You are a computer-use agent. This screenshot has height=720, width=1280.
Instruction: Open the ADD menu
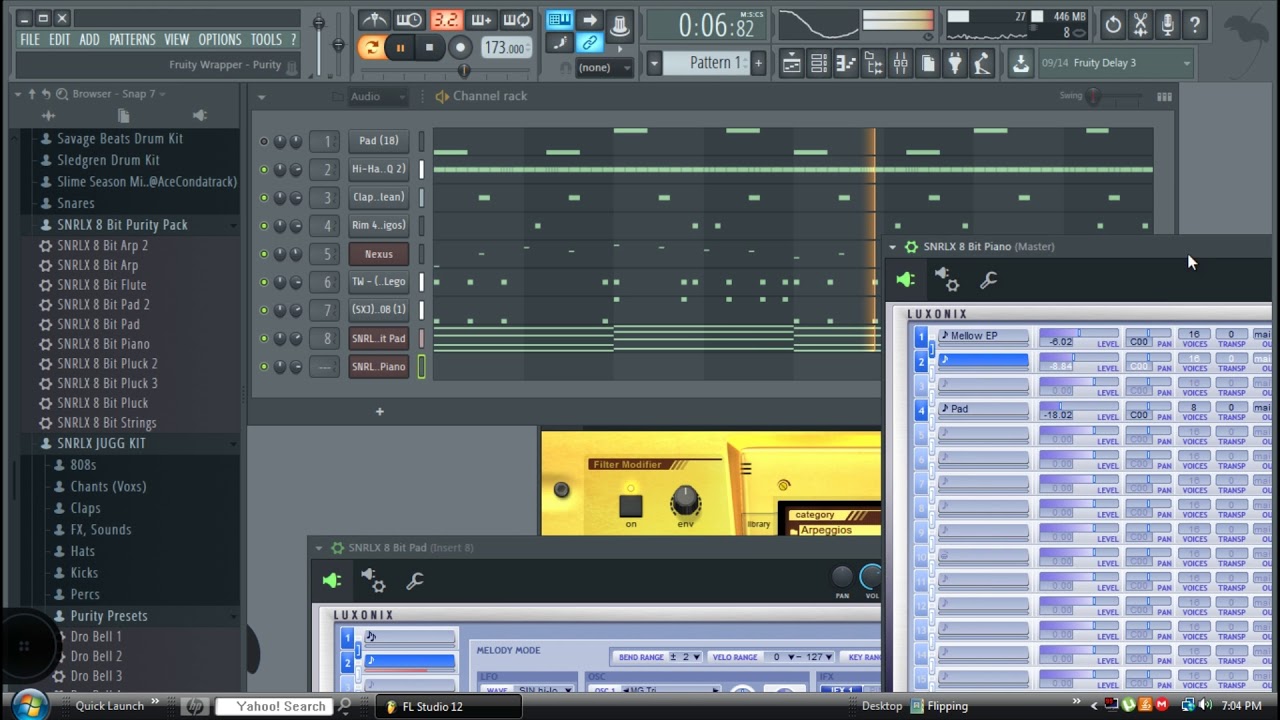pyautogui.click(x=89, y=40)
